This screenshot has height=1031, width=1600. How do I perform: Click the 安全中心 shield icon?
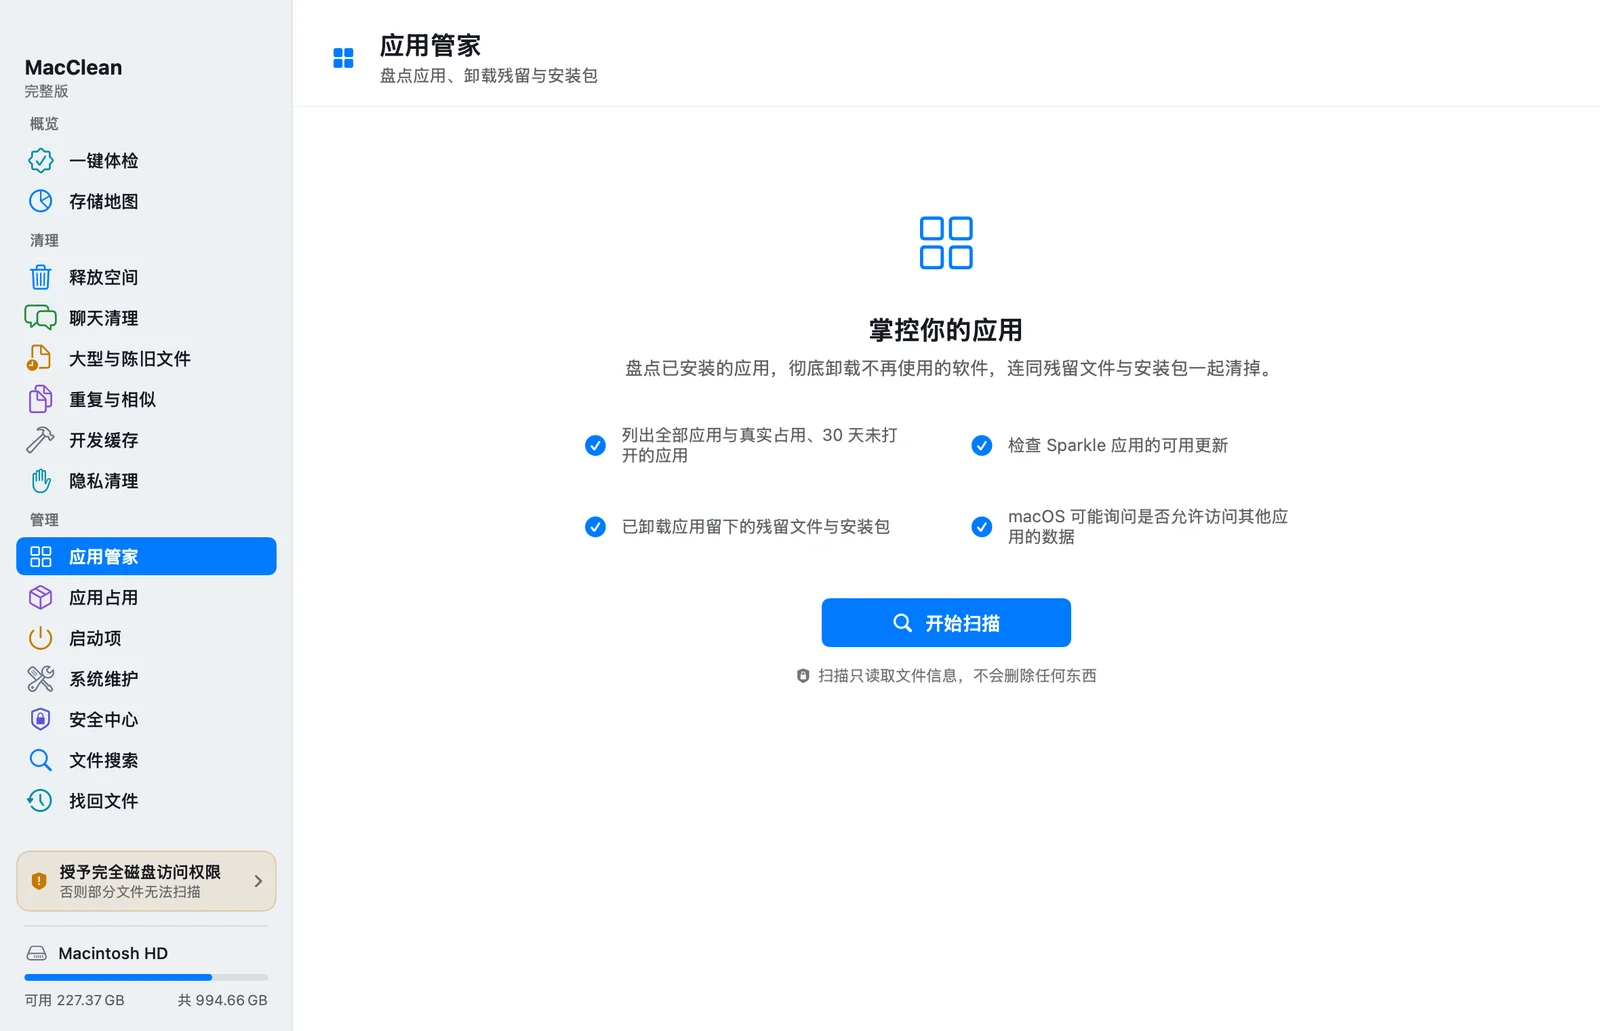pos(40,719)
